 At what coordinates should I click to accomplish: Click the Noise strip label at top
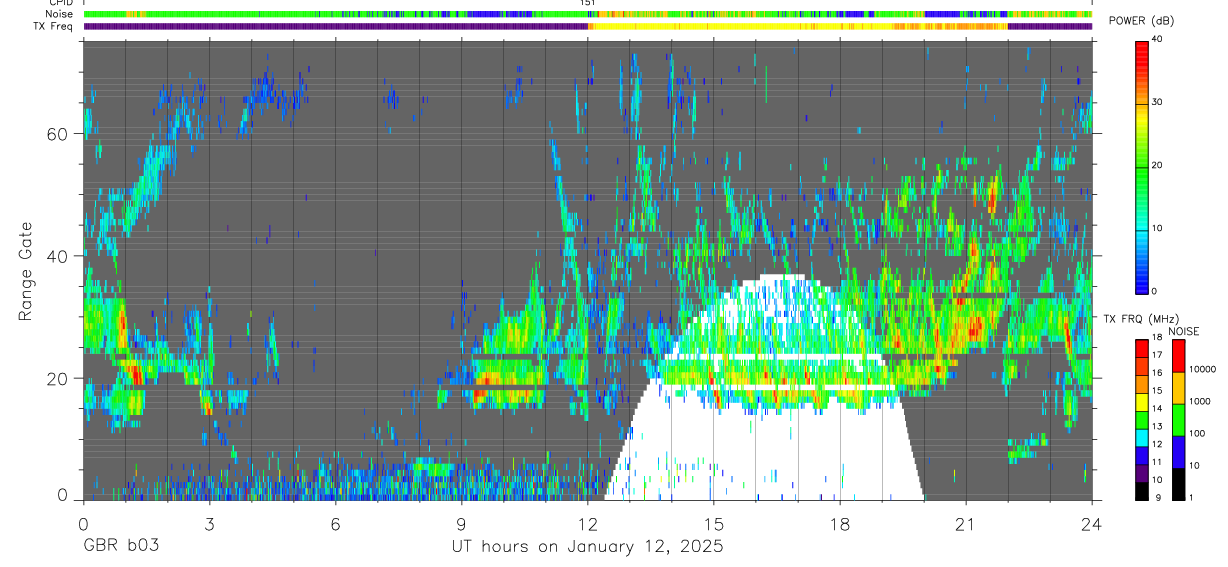[x=60, y=14]
